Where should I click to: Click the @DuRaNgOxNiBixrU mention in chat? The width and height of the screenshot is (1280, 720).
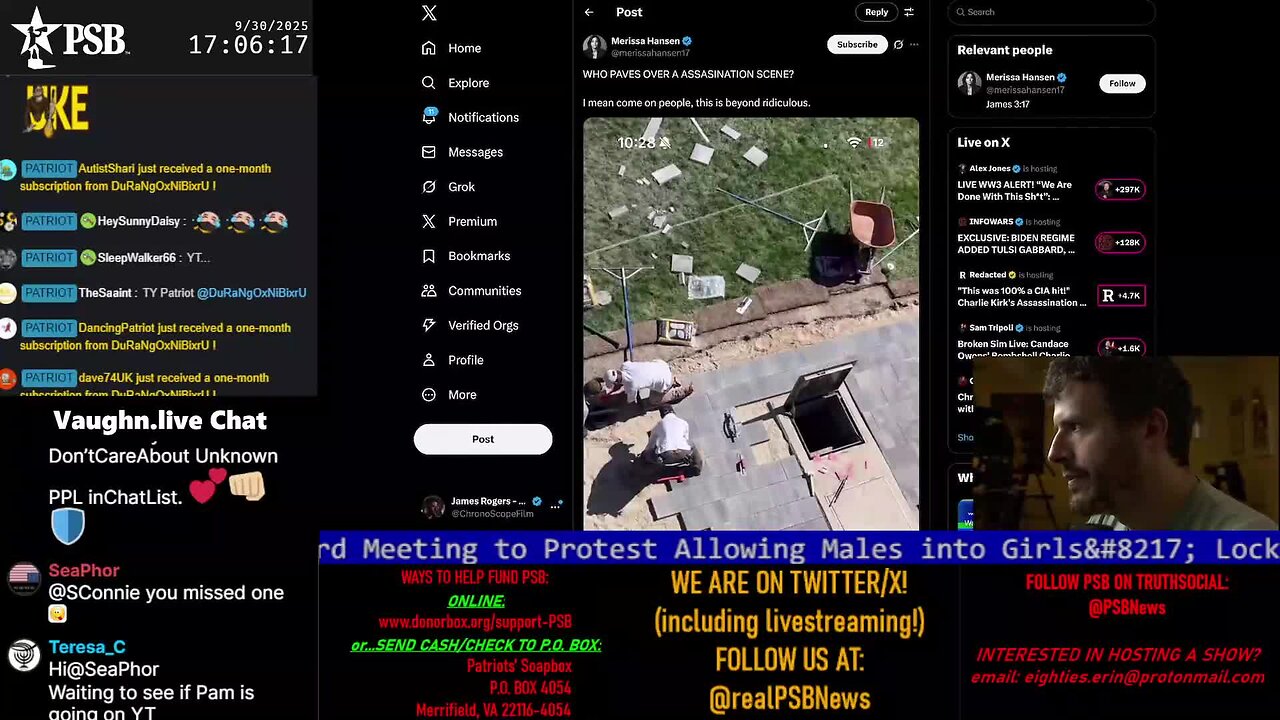pyautogui.click(x=251, y=293)
